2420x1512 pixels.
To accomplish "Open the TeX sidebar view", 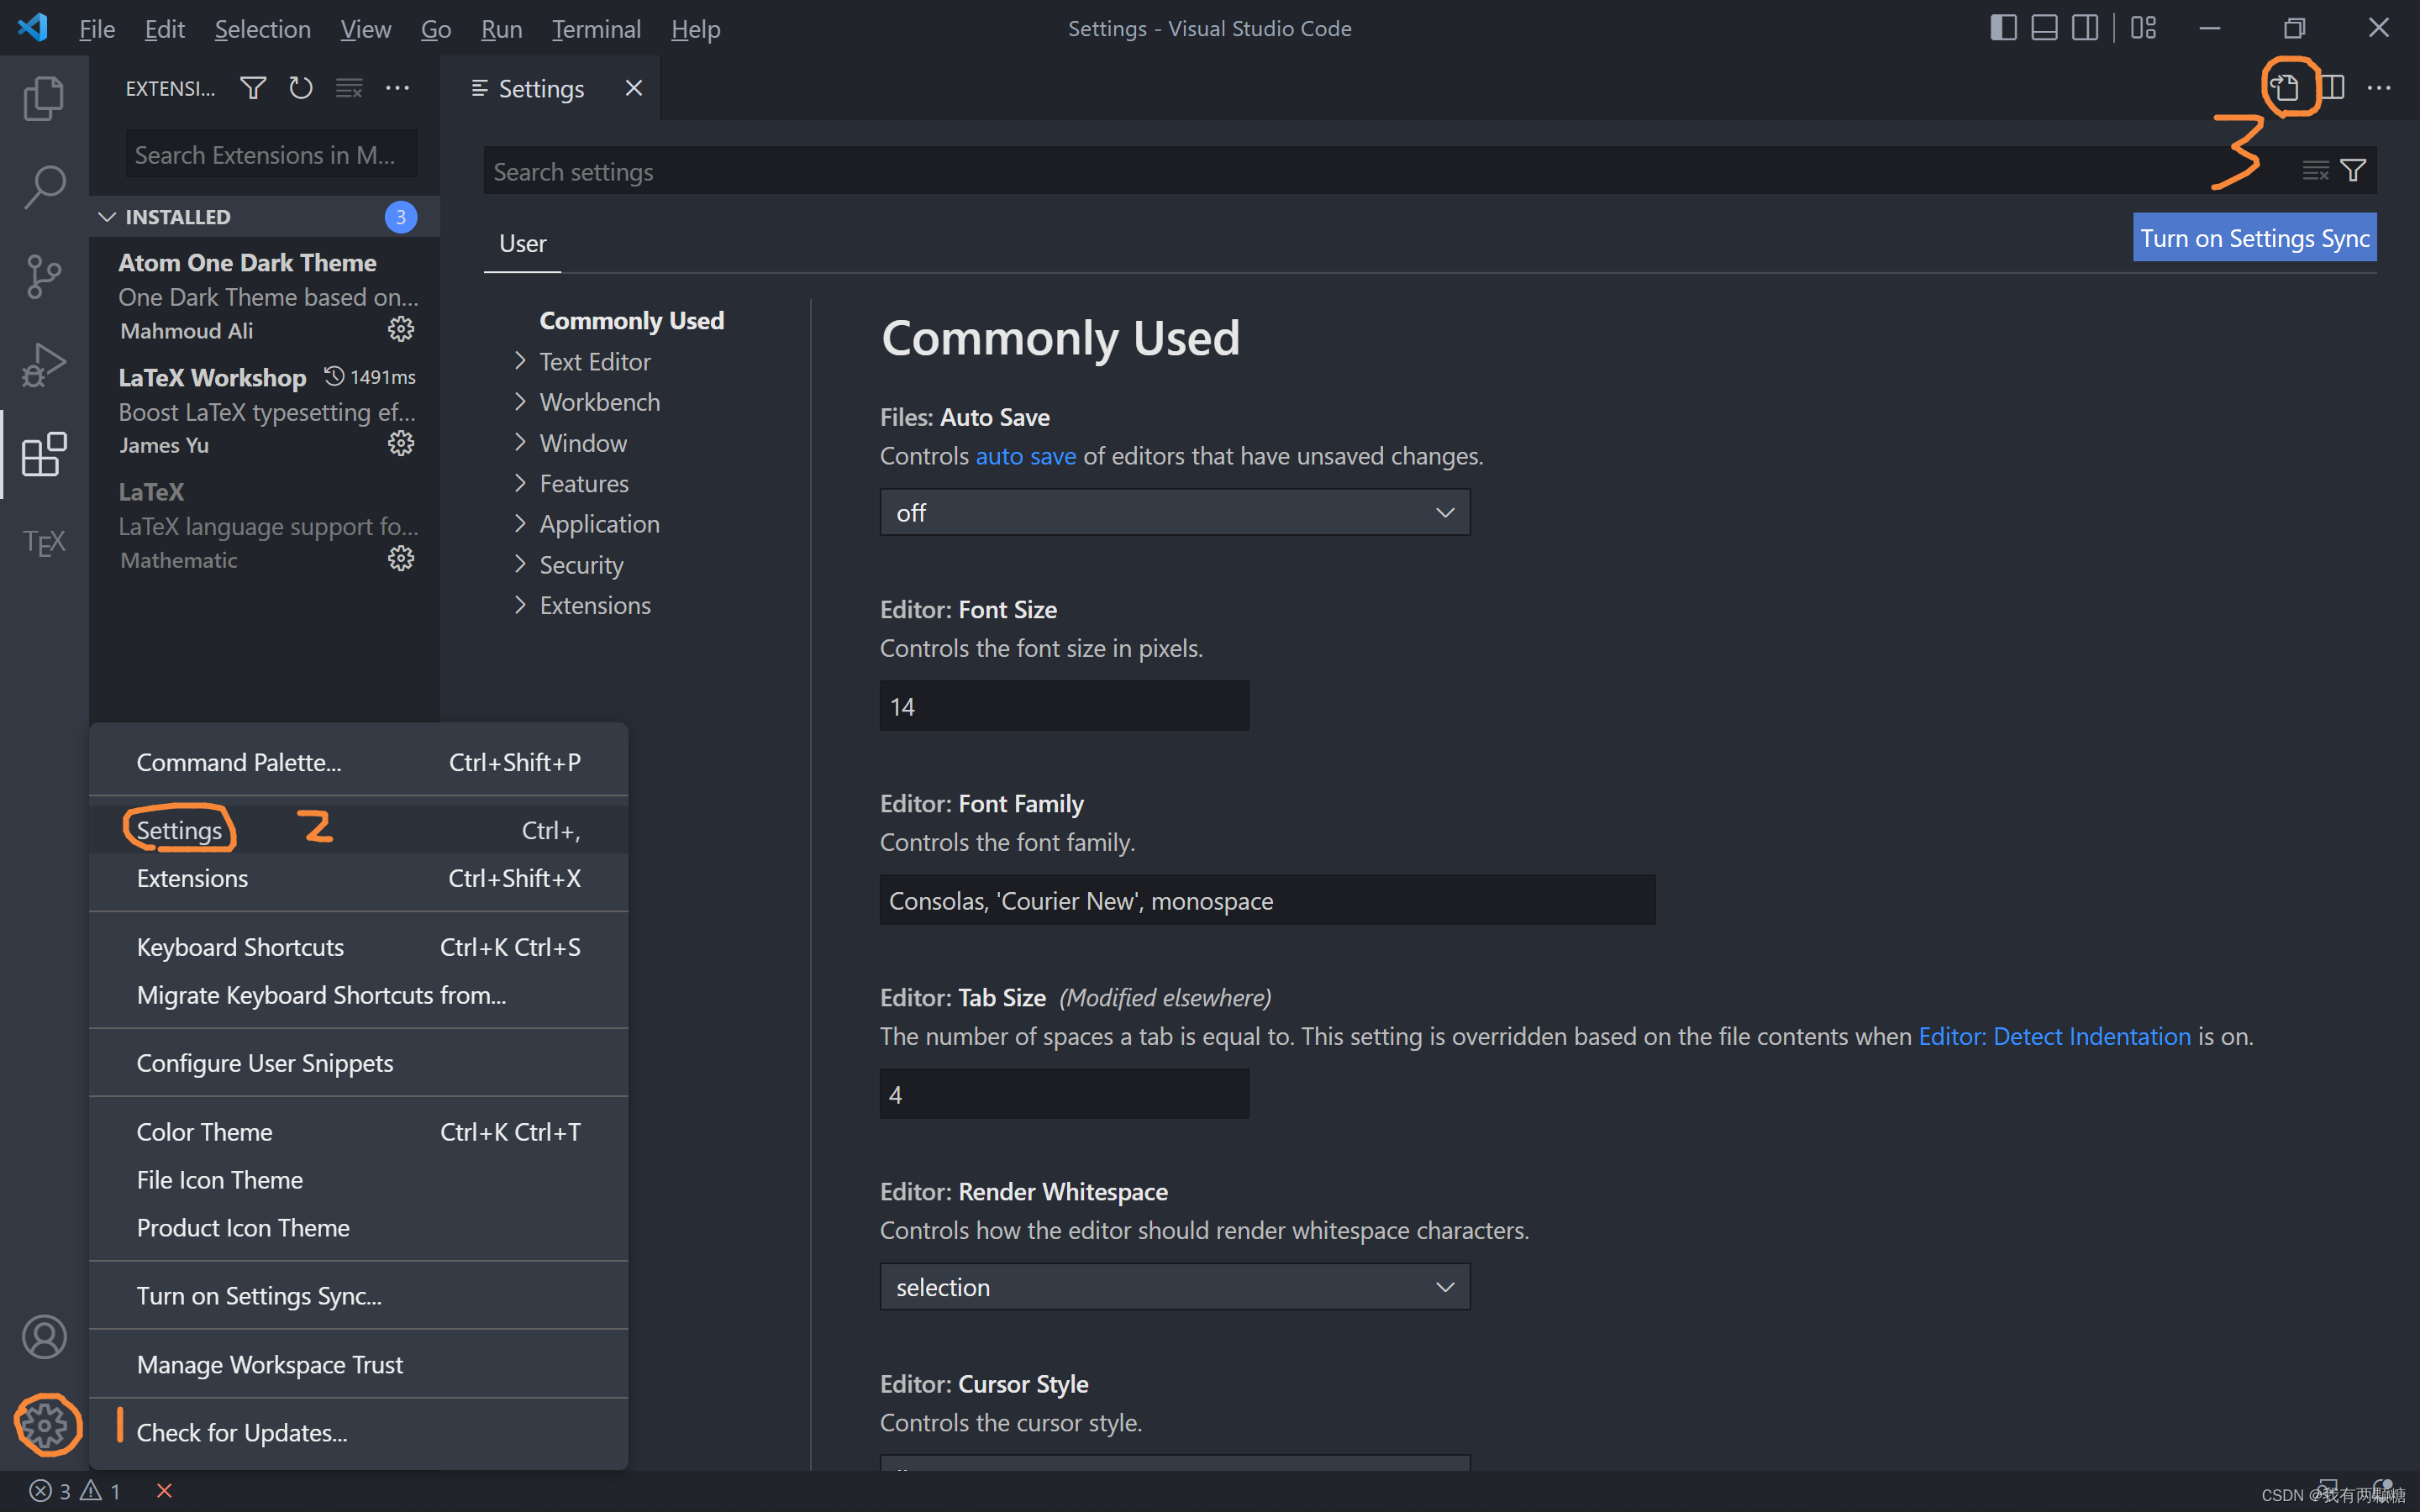I will click(x=44, y=542).
